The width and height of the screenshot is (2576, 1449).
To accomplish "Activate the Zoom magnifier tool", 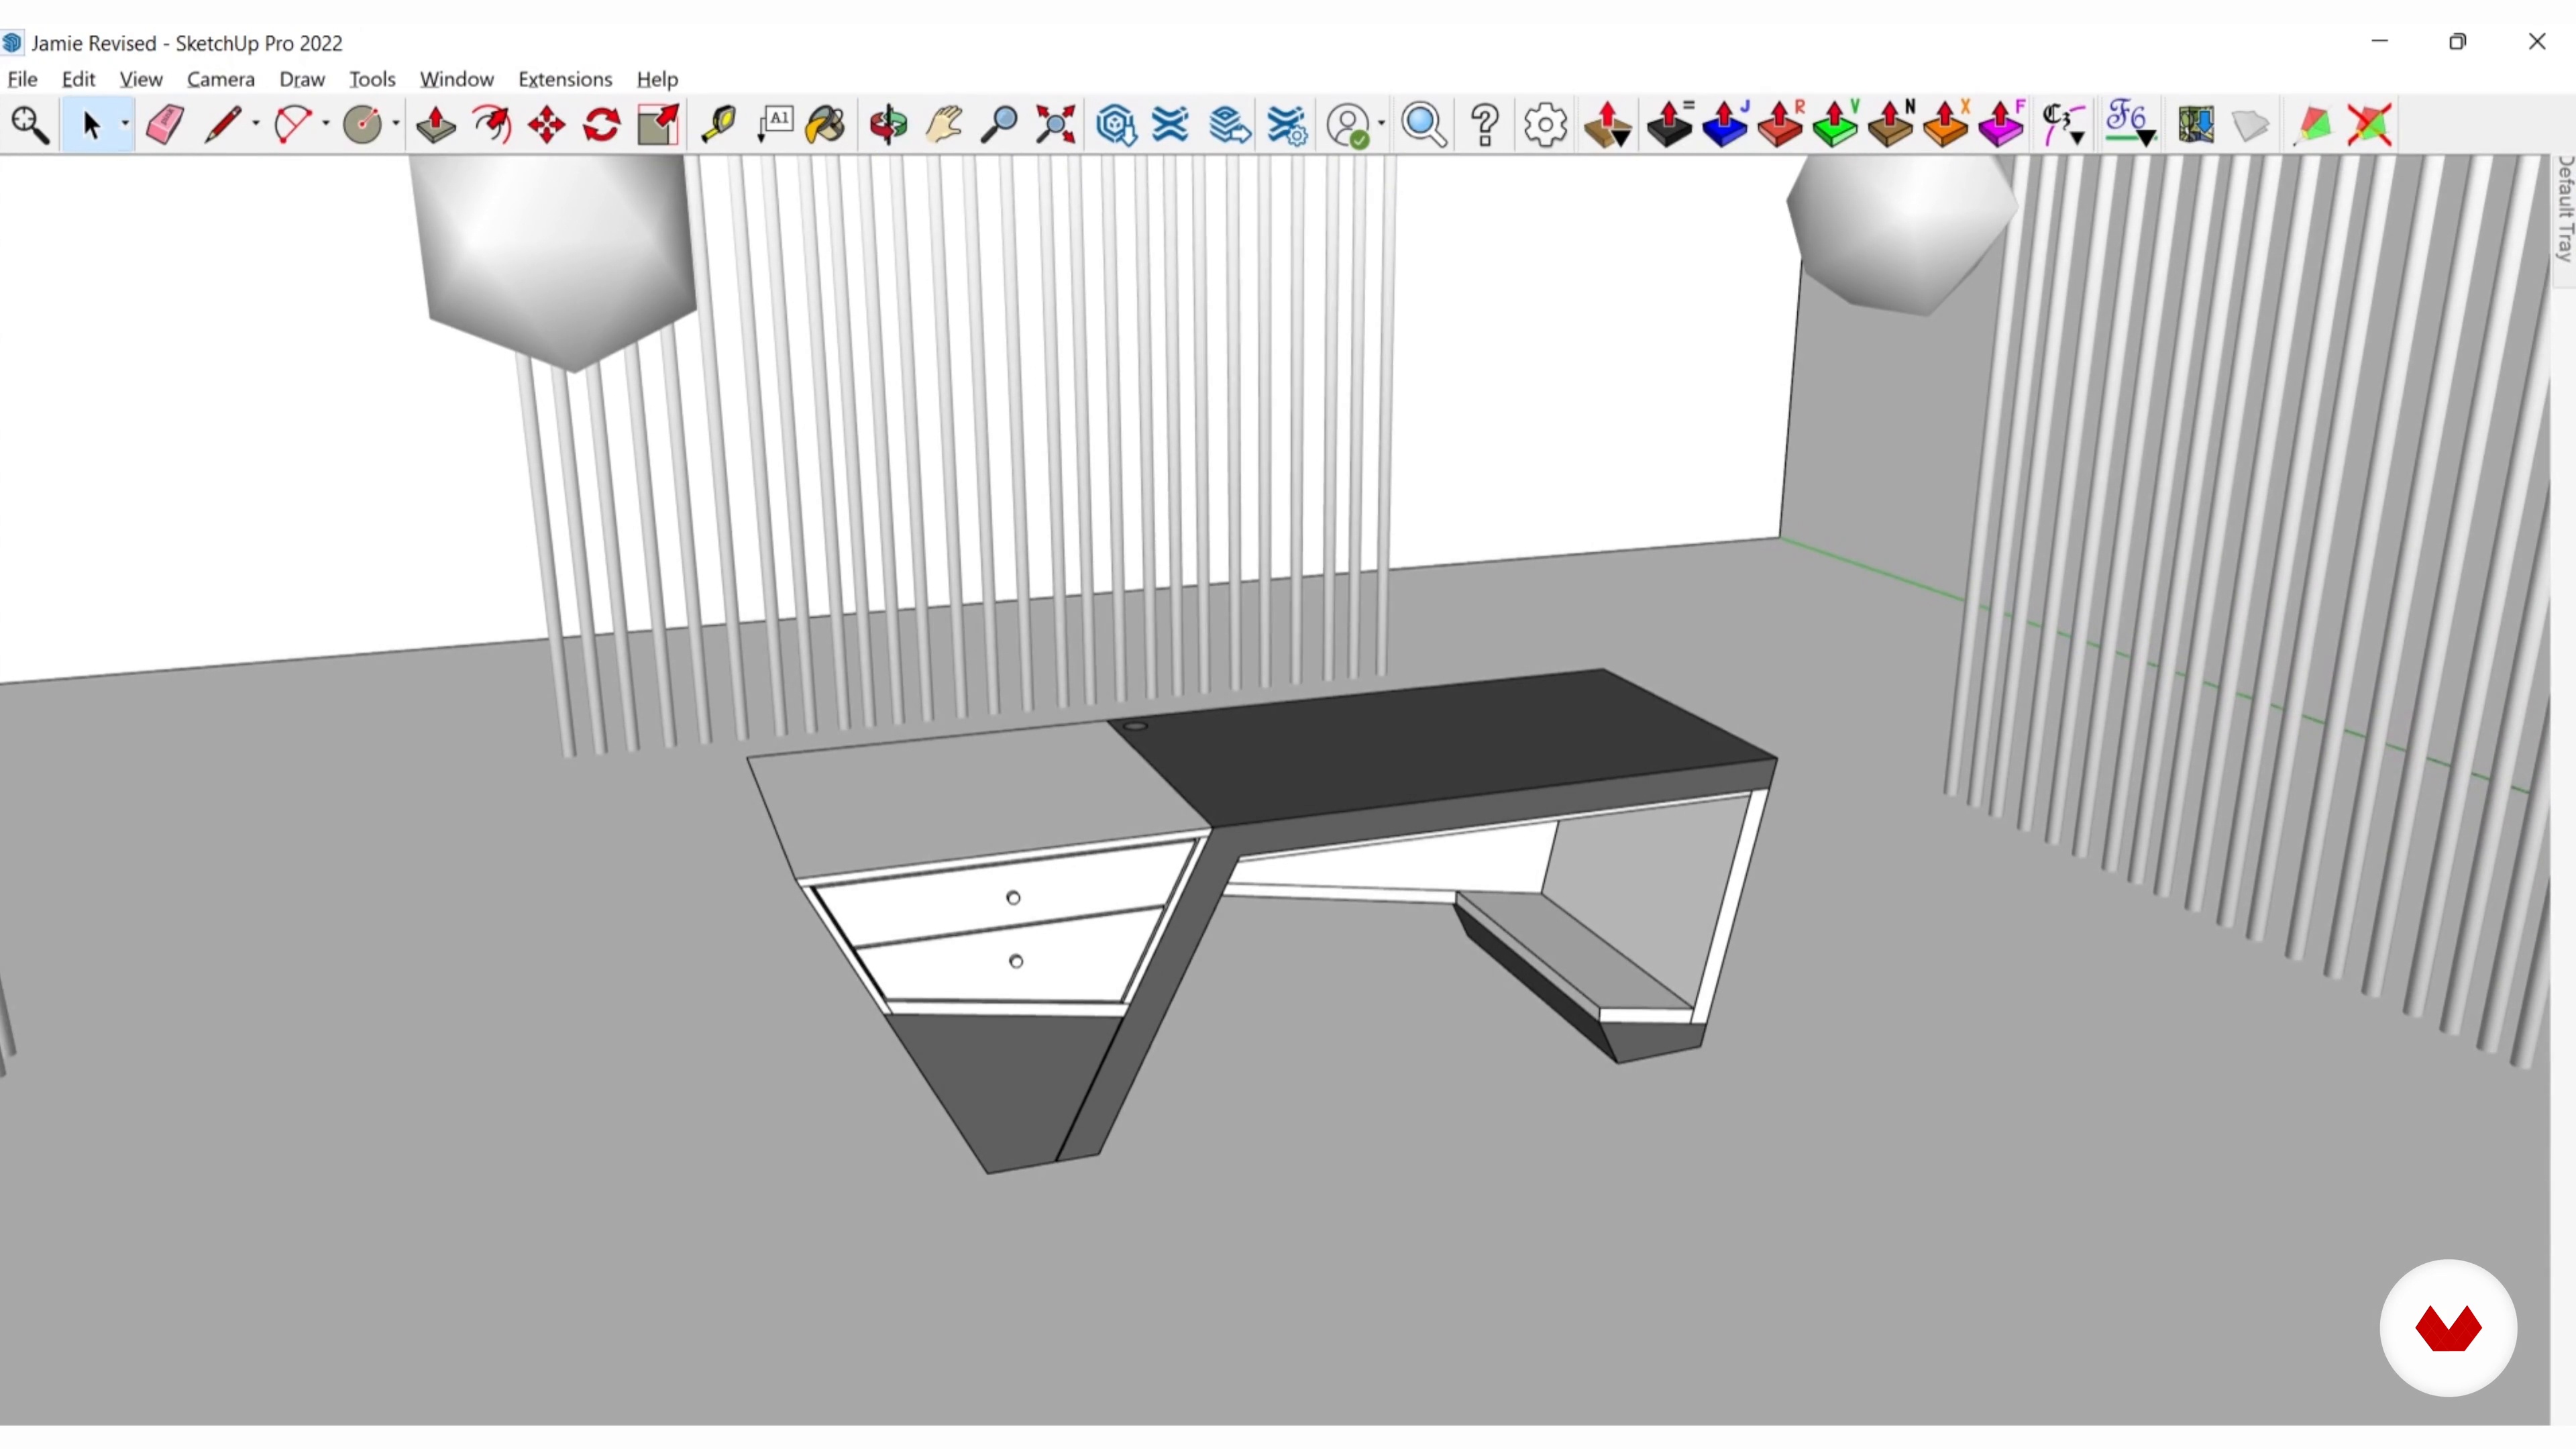I will point(998,125).
